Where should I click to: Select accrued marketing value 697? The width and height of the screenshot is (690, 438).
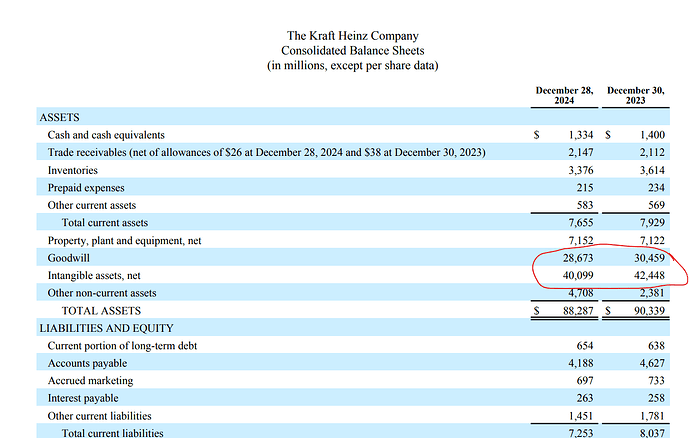585,381
